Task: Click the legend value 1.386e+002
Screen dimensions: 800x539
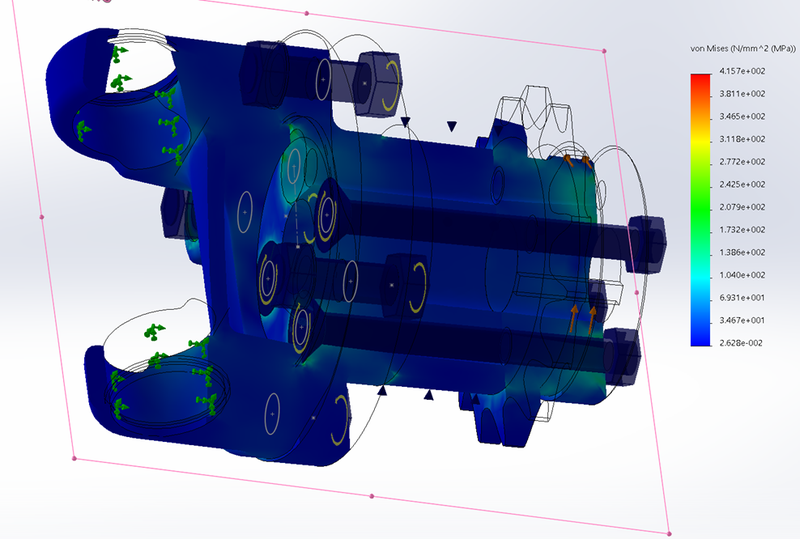Action: (x=742, y=252)
